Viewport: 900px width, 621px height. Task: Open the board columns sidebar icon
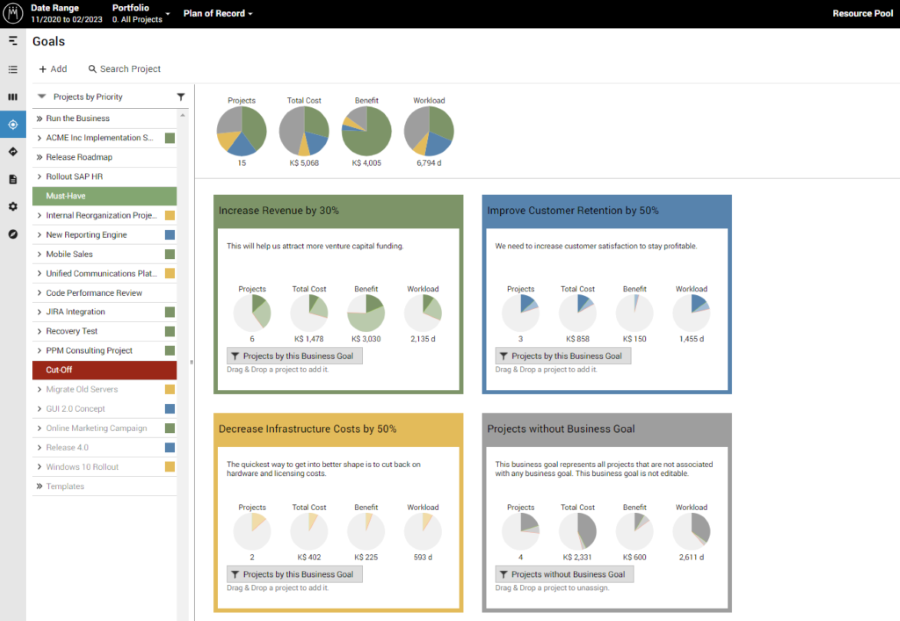[x=13, y=97]
